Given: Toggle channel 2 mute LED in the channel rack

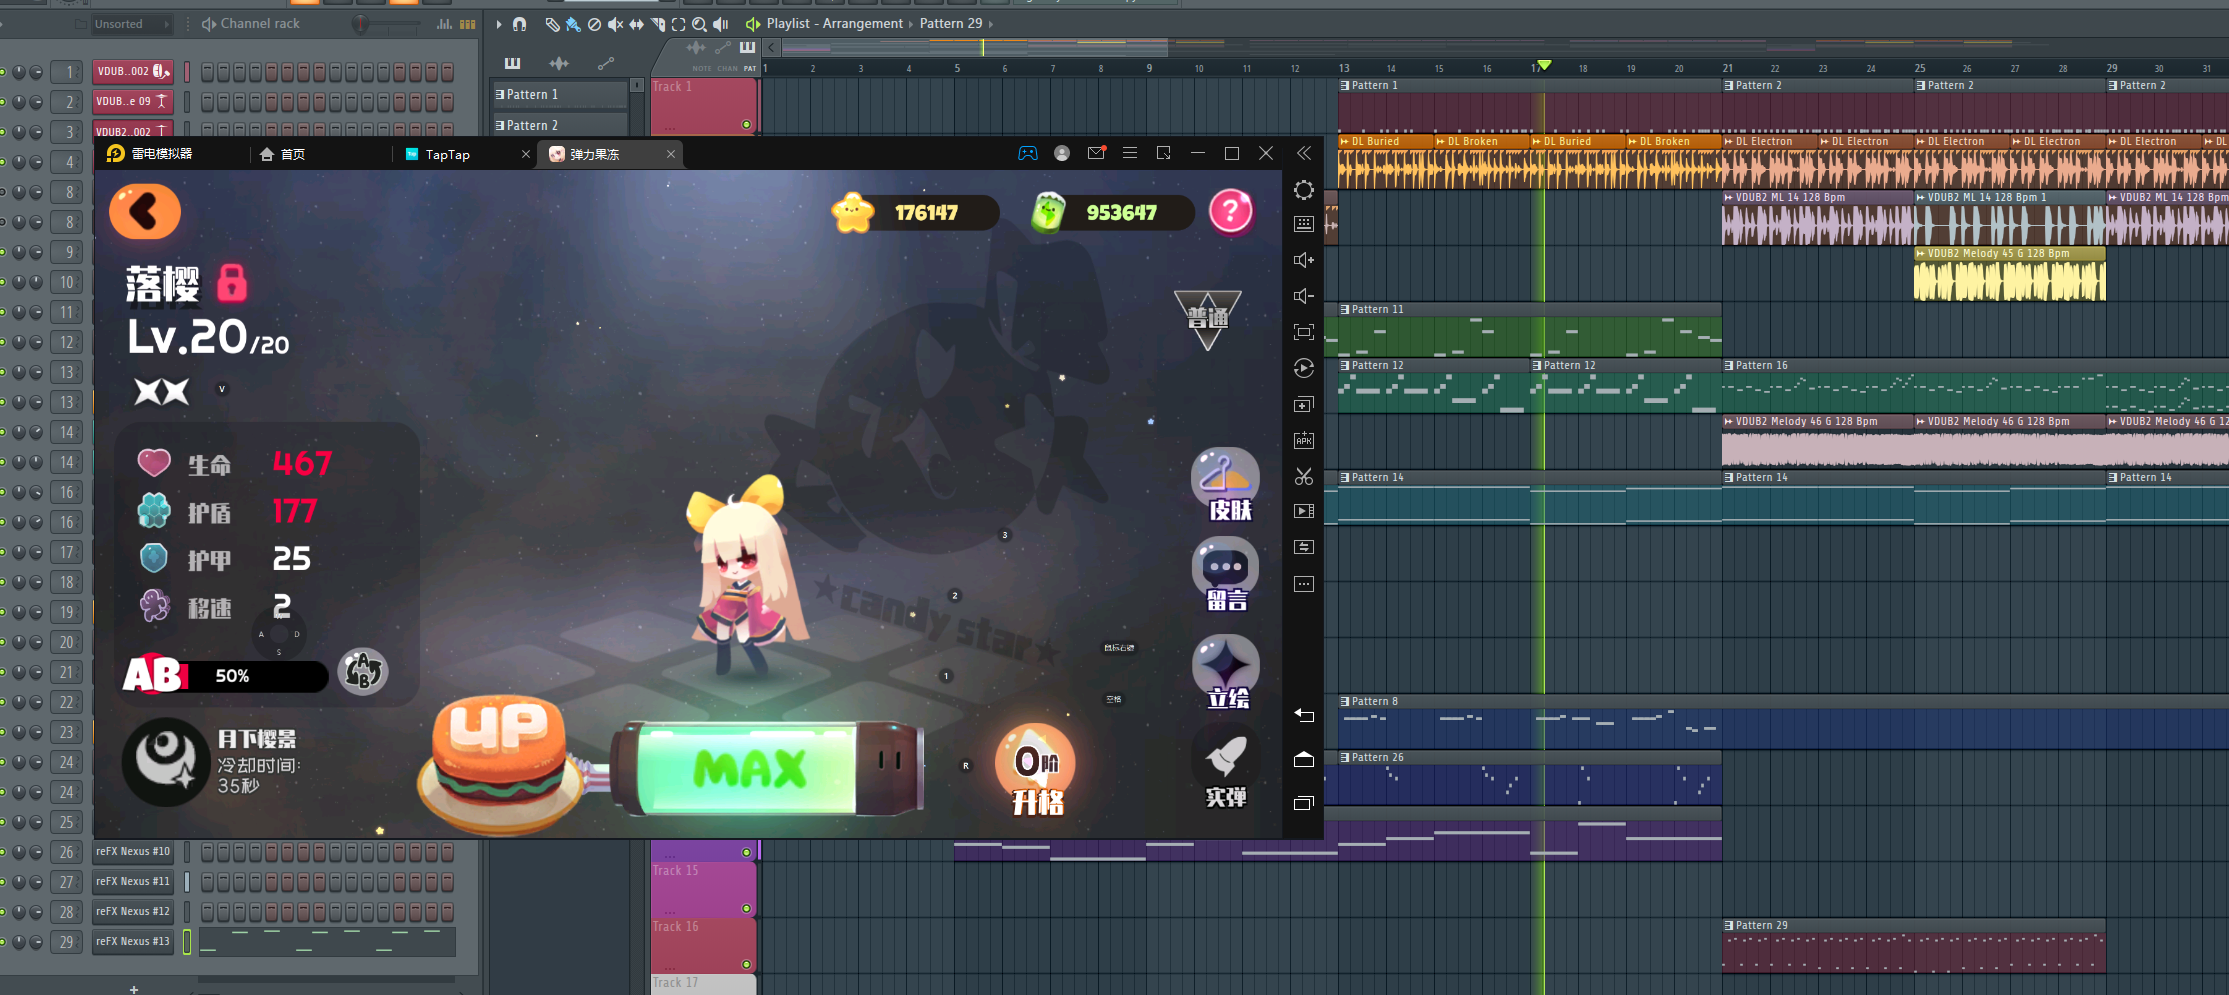Looking at the screenshot, I should coord(3,102).
